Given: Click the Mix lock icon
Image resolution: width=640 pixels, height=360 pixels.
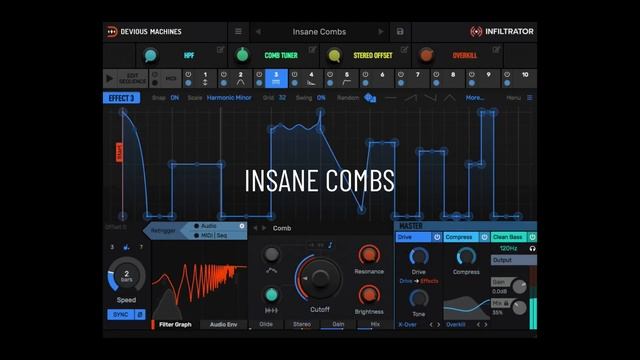Looking at the screenshot, I should (x=507, y=303).
